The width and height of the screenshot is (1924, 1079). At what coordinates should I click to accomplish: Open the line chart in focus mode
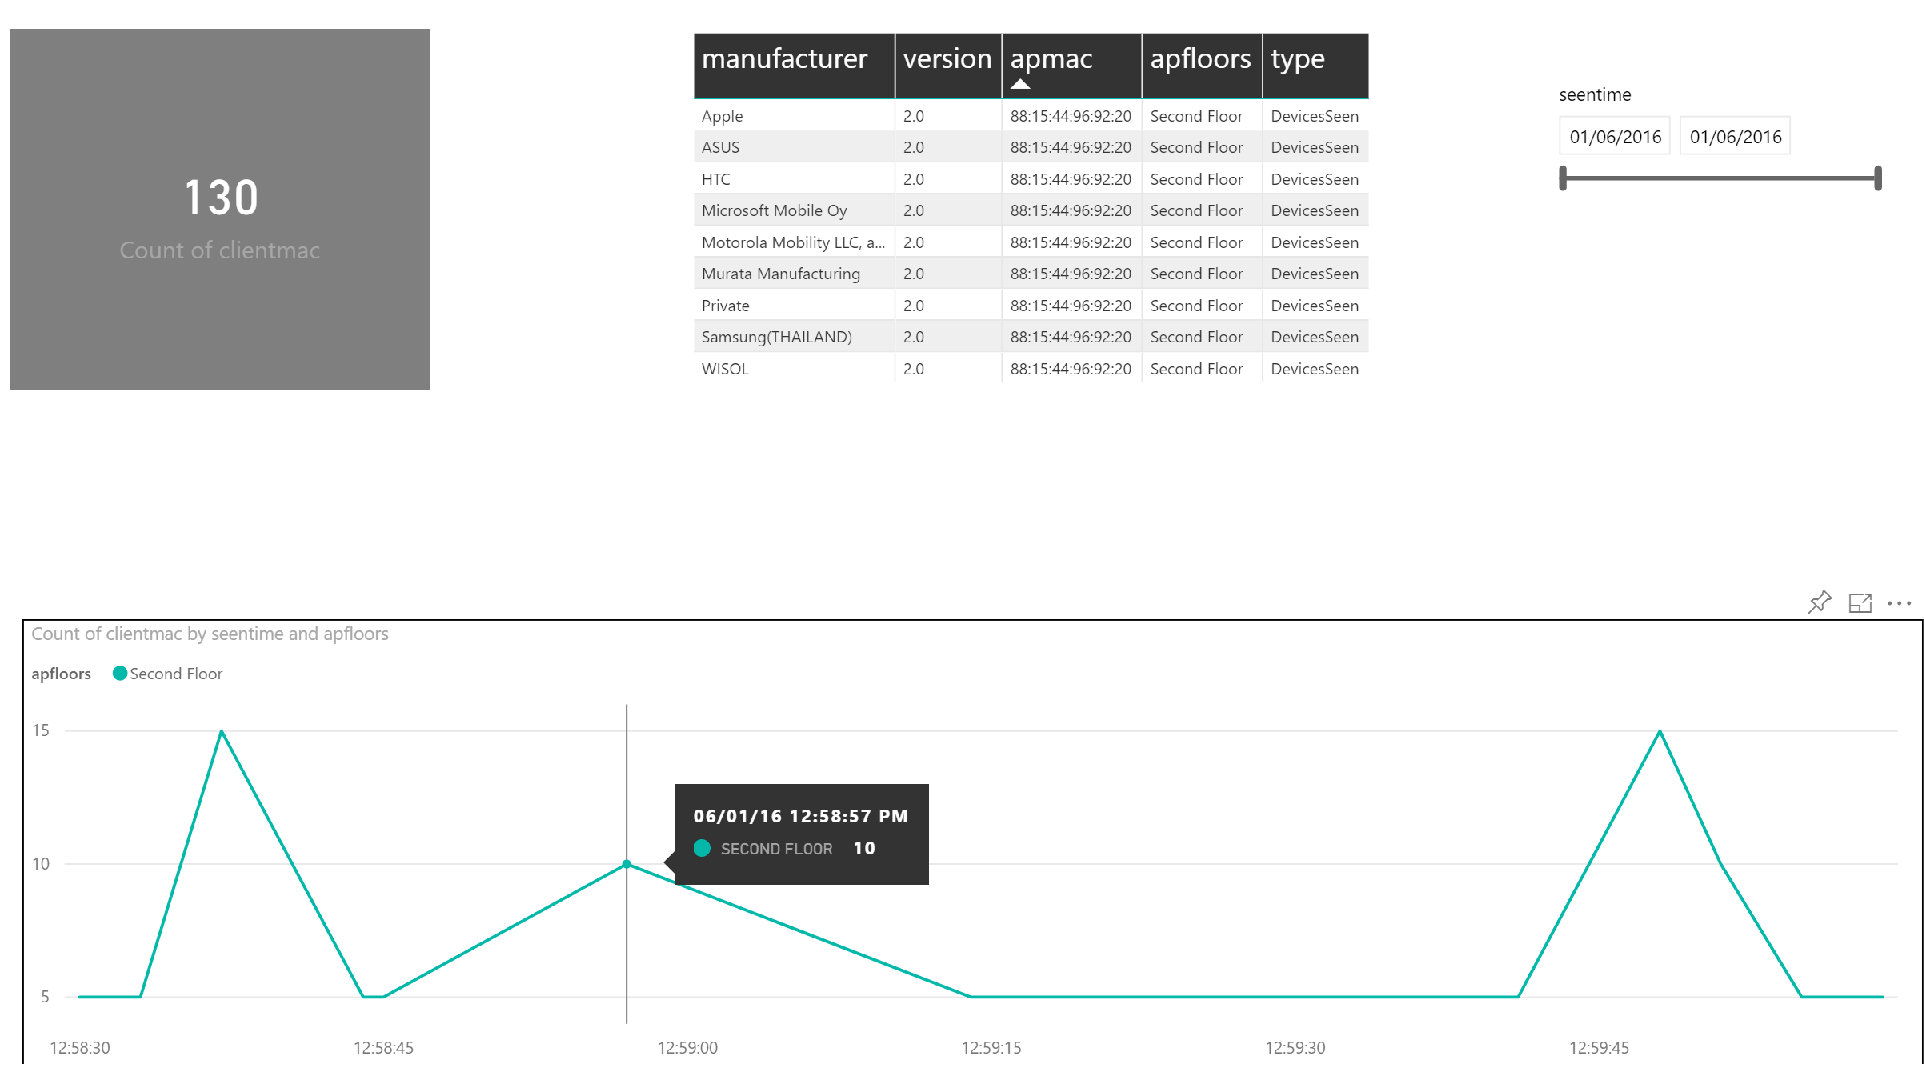[1860, 603]
